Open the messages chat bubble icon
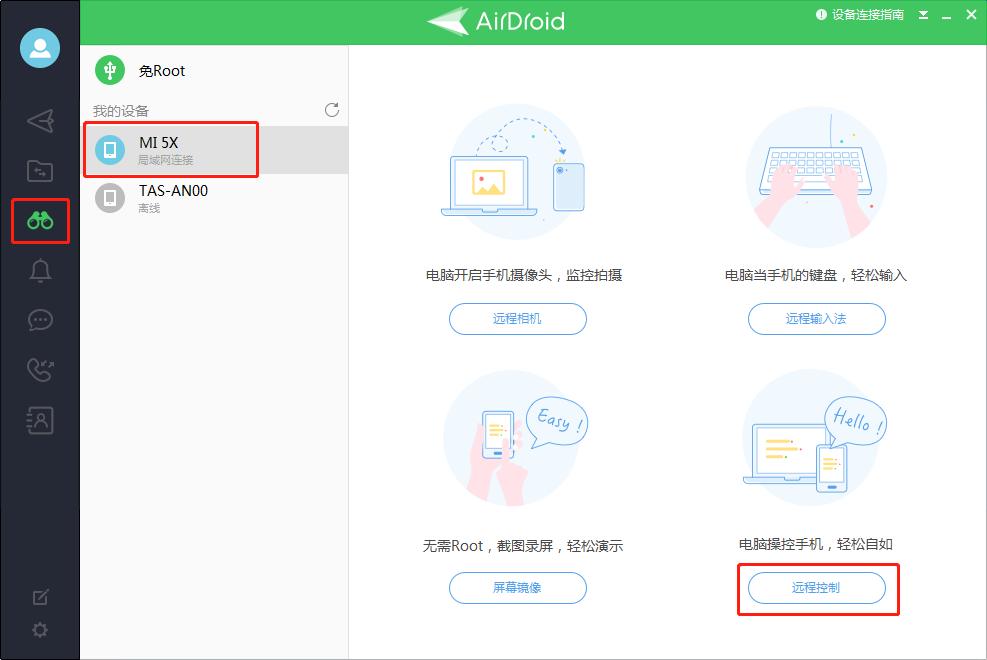The width and height of the screenshot is (987, 660). coord(40,320)
